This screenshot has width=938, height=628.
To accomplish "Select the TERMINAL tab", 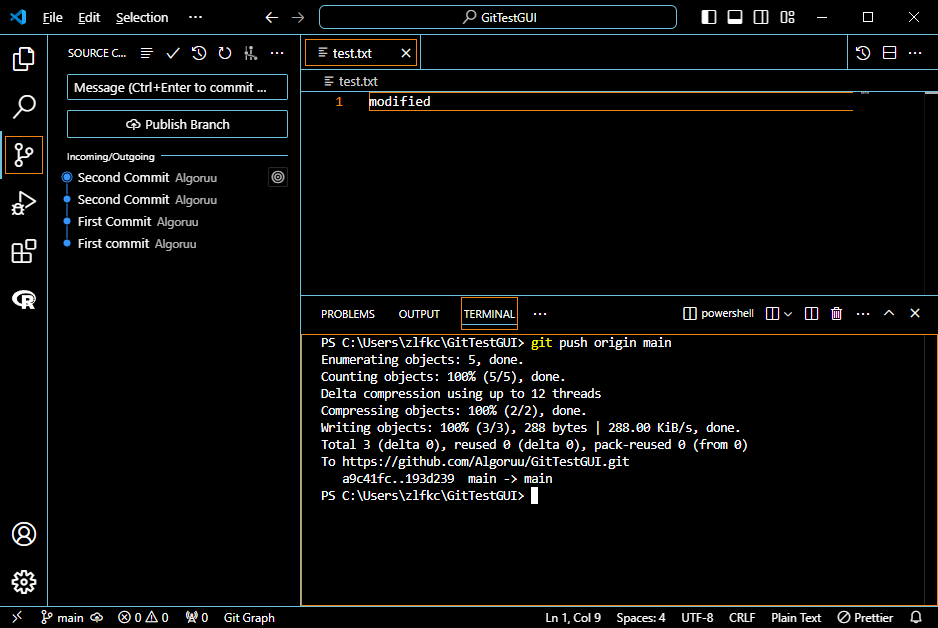I will pyautogui.click(x=489, y=314).
